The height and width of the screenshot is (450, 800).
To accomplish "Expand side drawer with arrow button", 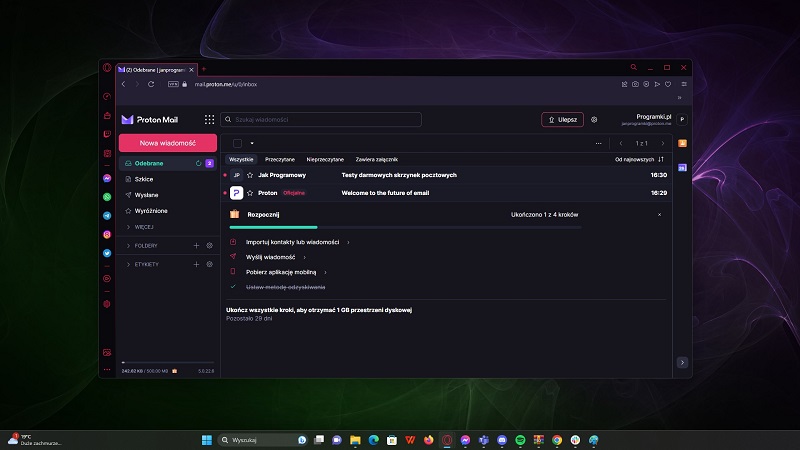I will click(x=682, y=362).
